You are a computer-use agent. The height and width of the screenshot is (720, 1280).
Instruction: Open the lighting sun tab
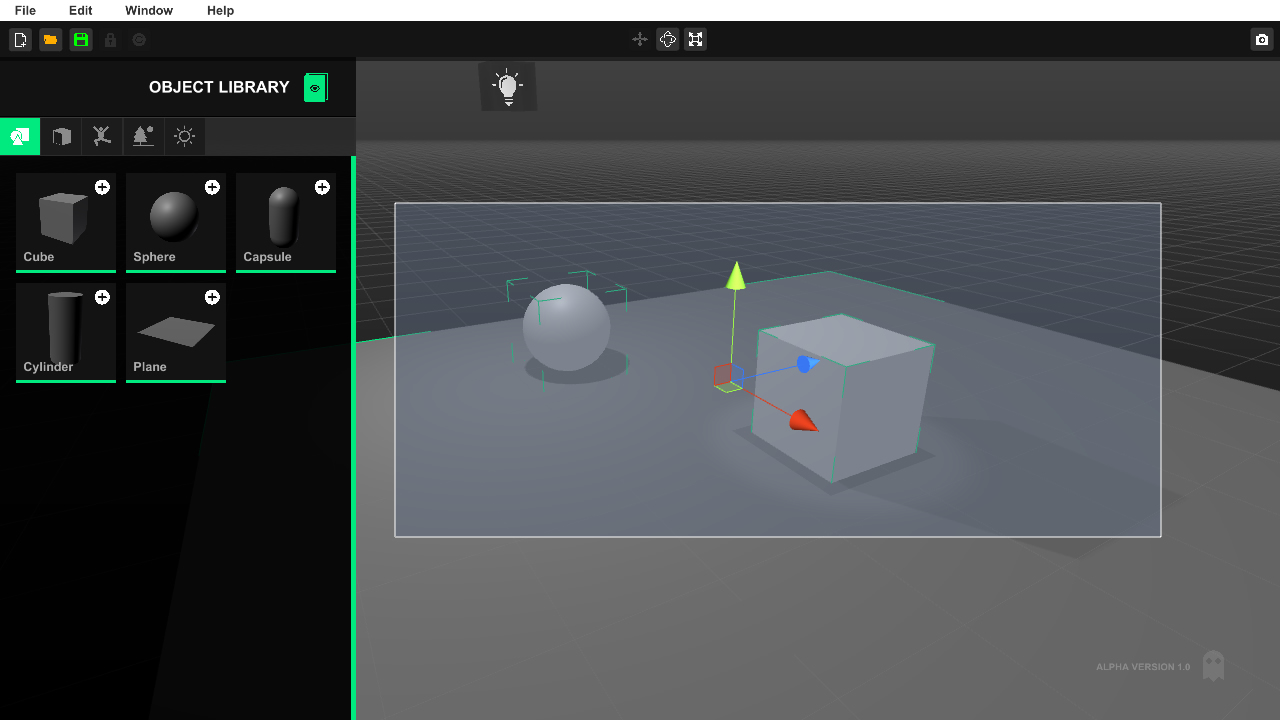(x=184, y=136)
